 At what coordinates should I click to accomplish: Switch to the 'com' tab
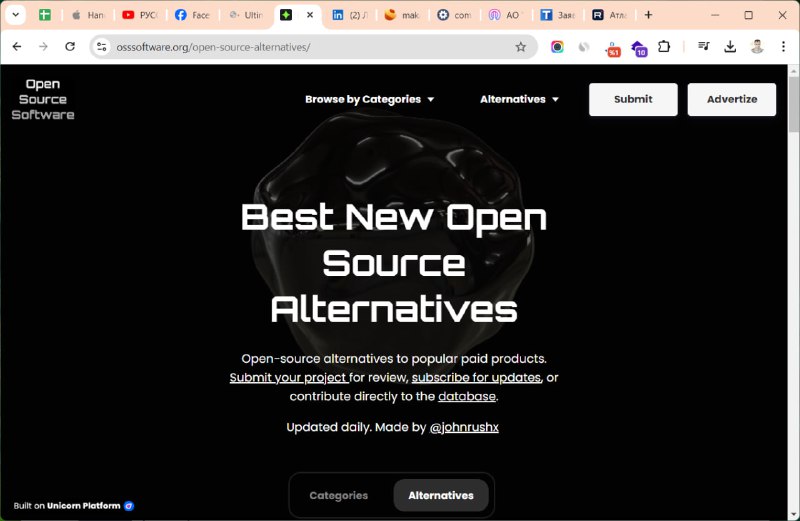click(455, 15)
